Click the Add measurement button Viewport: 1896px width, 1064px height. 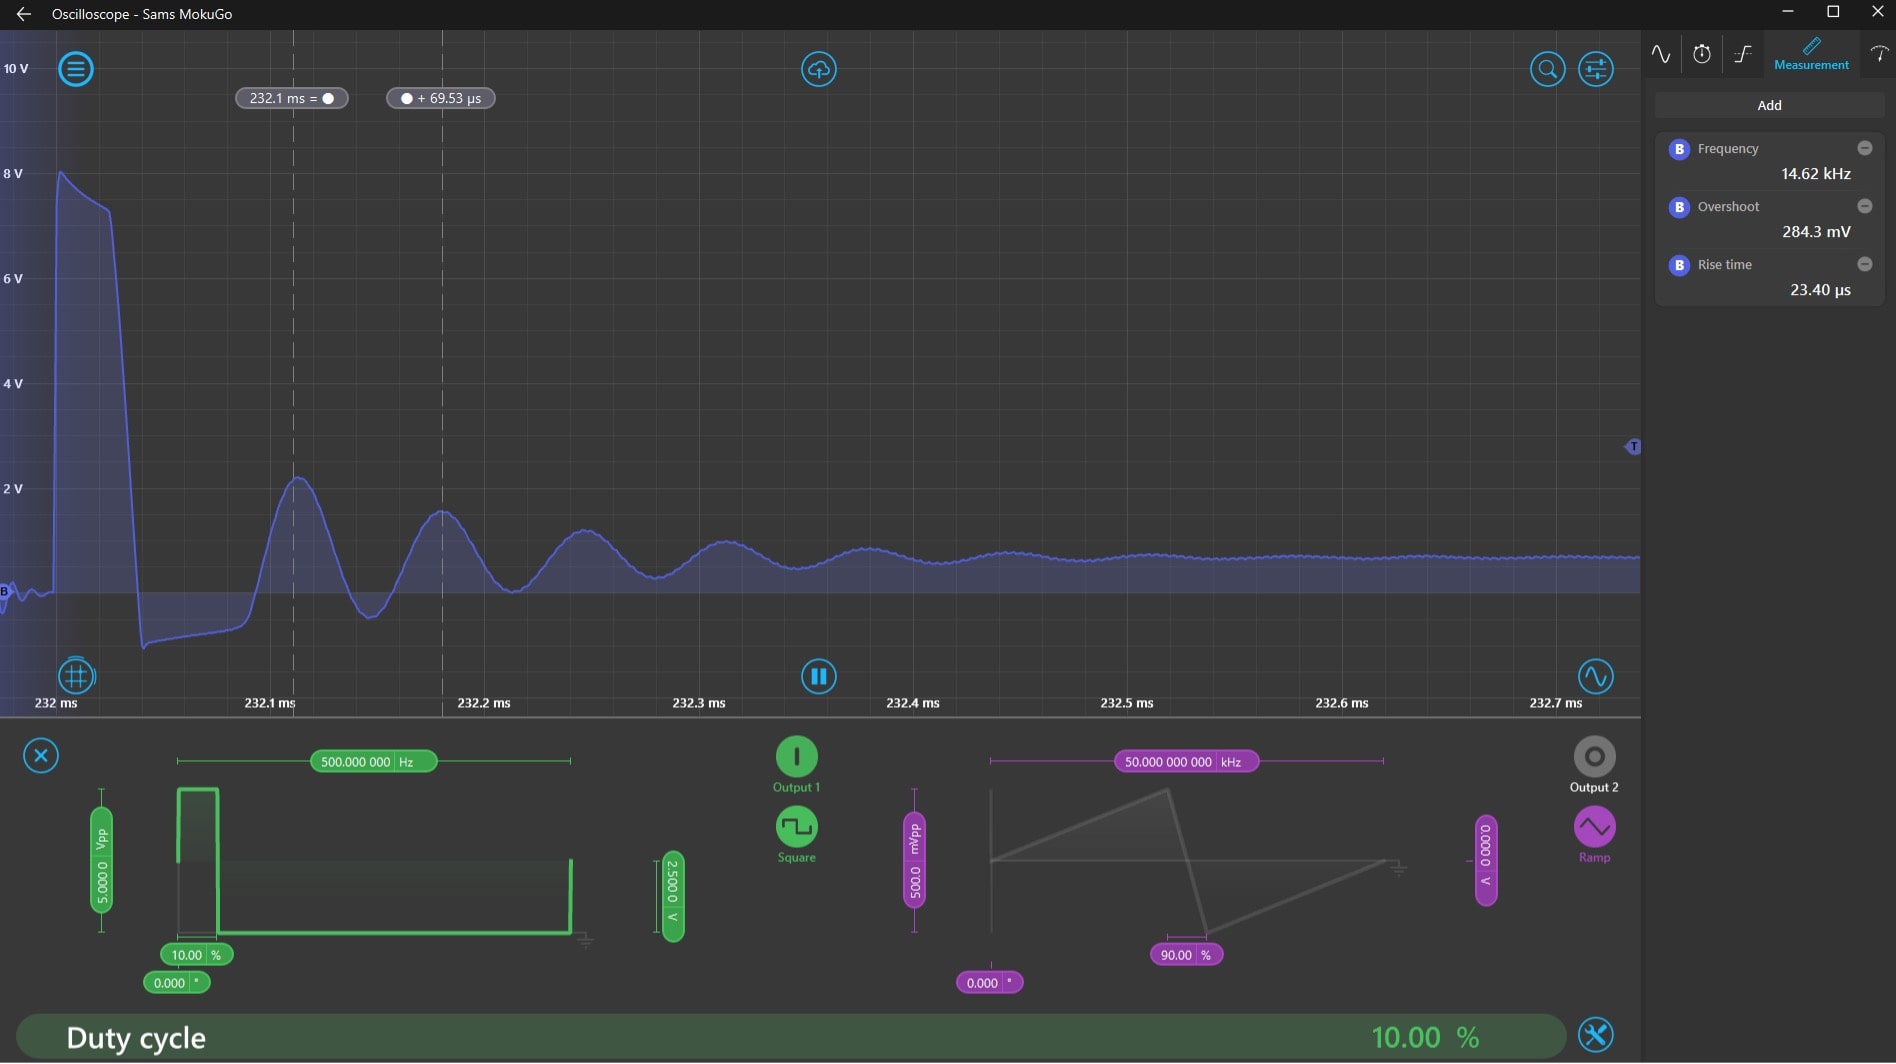(1769, 105)
